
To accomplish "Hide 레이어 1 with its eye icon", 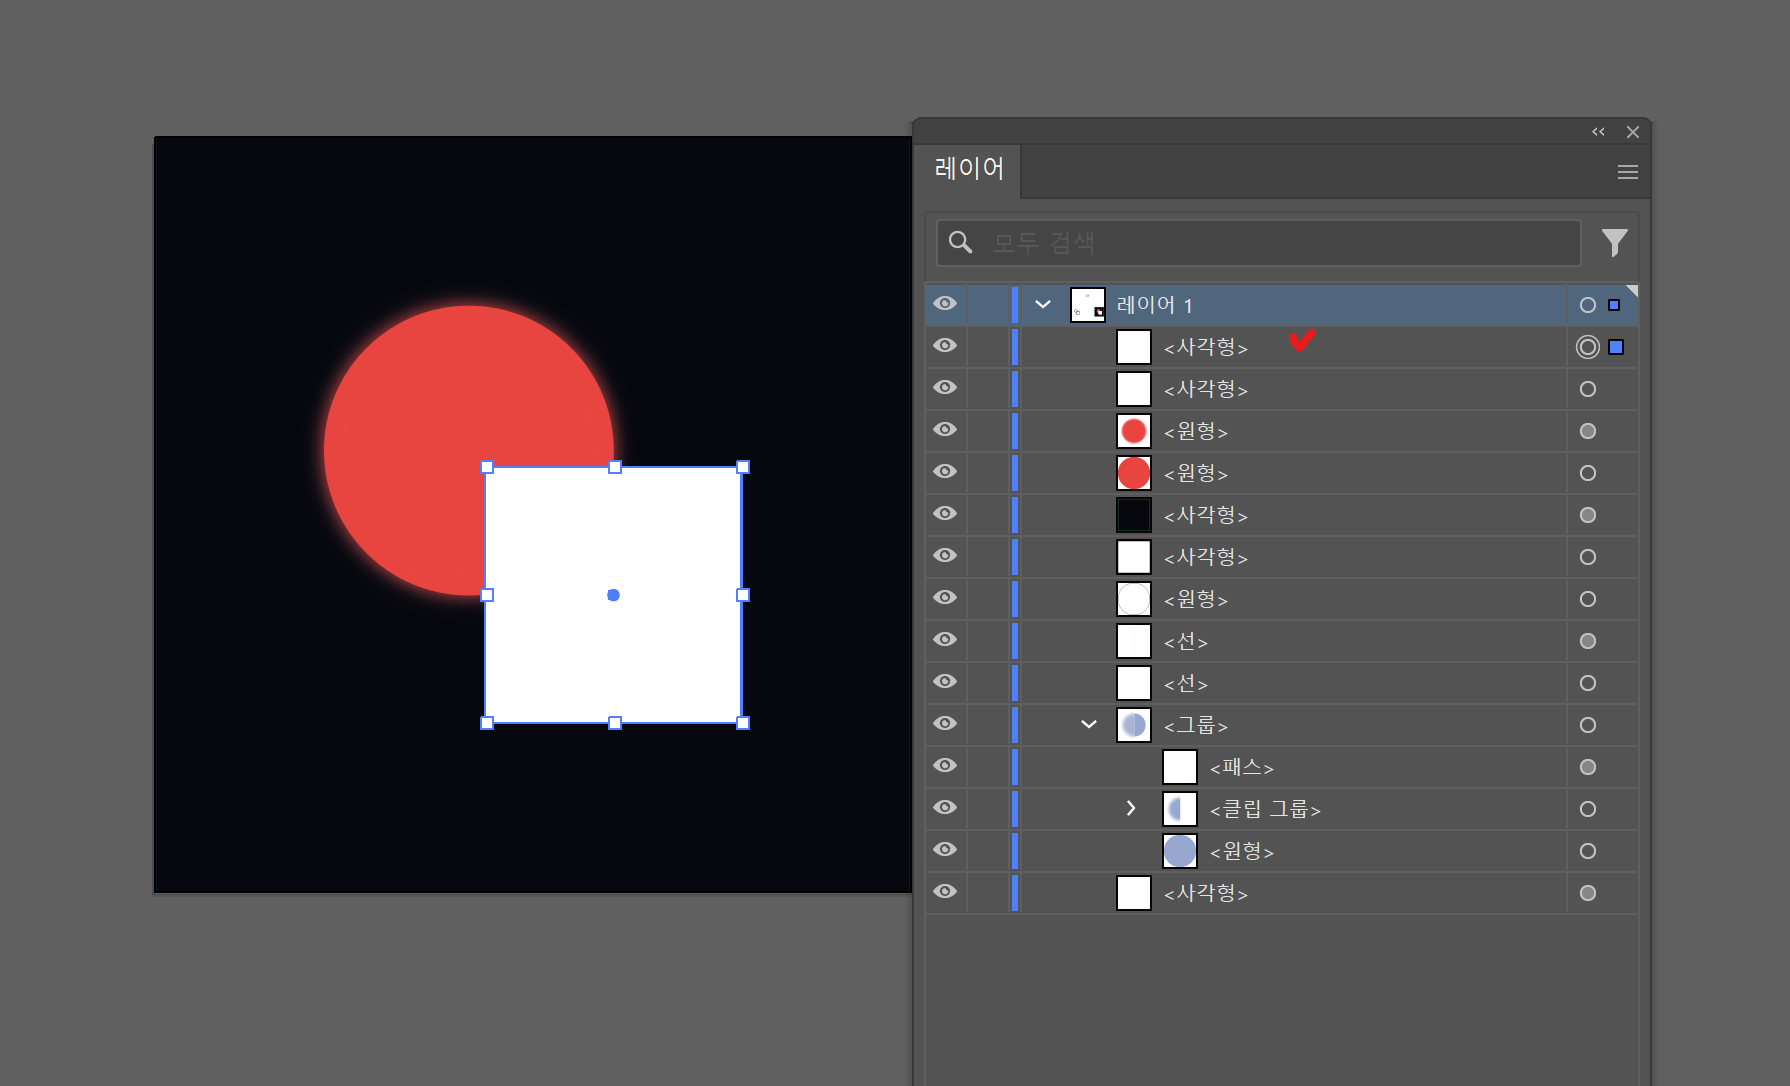I will click(x=945, y=304).
